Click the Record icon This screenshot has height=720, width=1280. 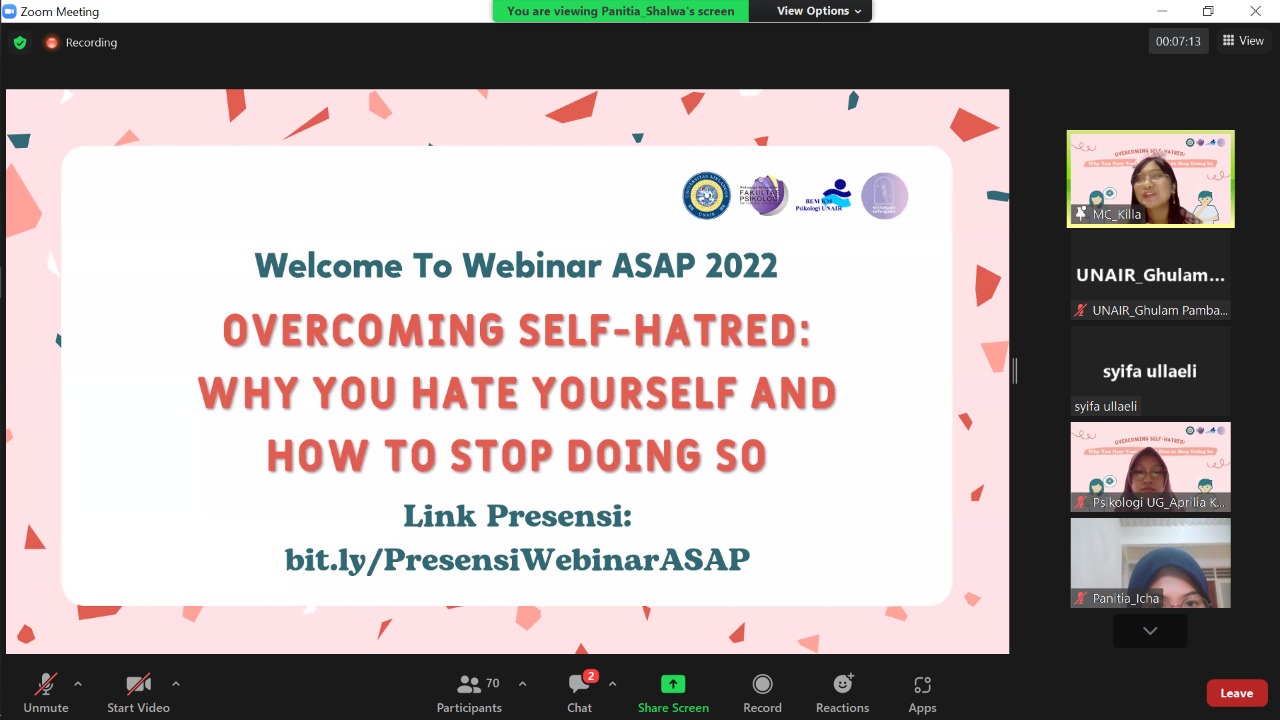tap(762, 685)
